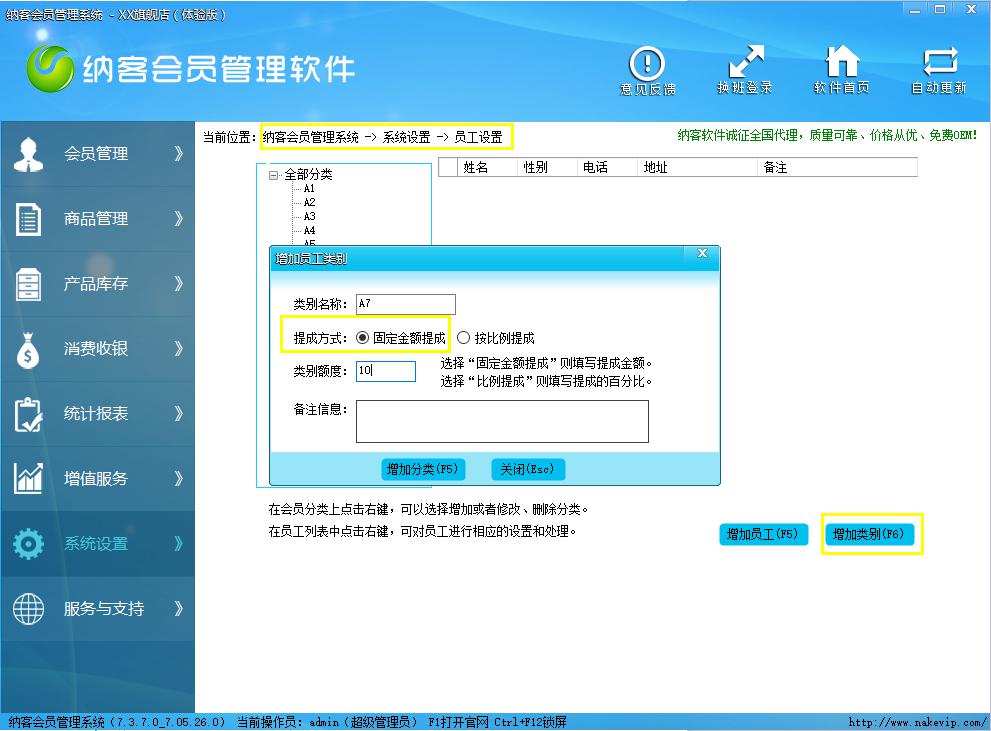Open statistics reports (统计报表) sidebar item
Screen dimensions: 991x731
tap(96, 414)
